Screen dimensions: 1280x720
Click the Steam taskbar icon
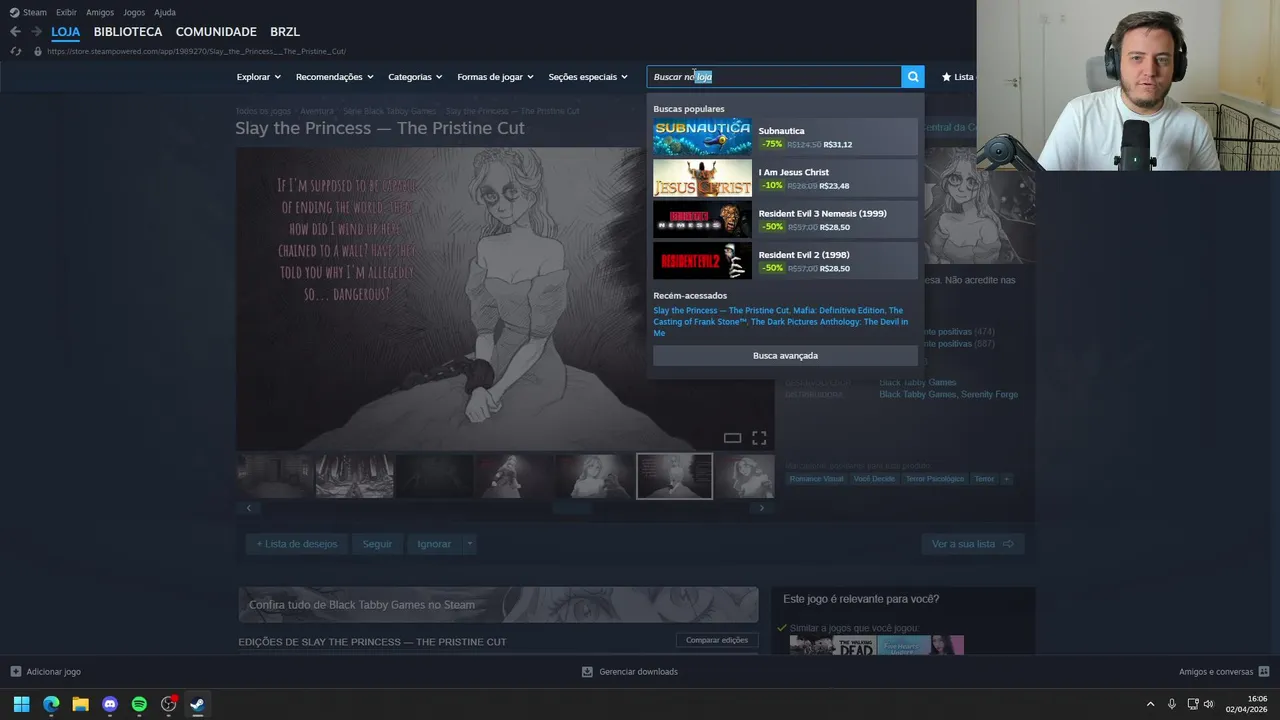point(198,704)
